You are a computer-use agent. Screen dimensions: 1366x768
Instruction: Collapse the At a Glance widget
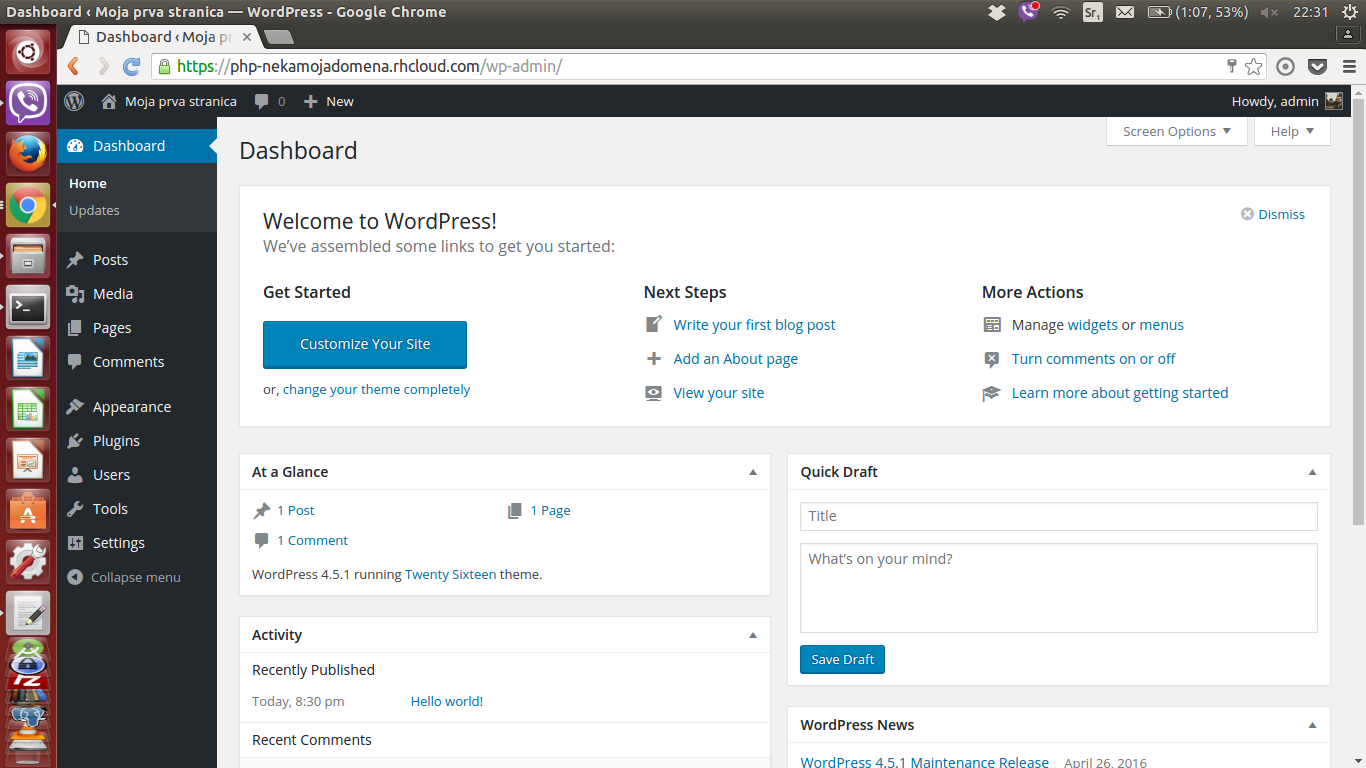pos(753,472)
